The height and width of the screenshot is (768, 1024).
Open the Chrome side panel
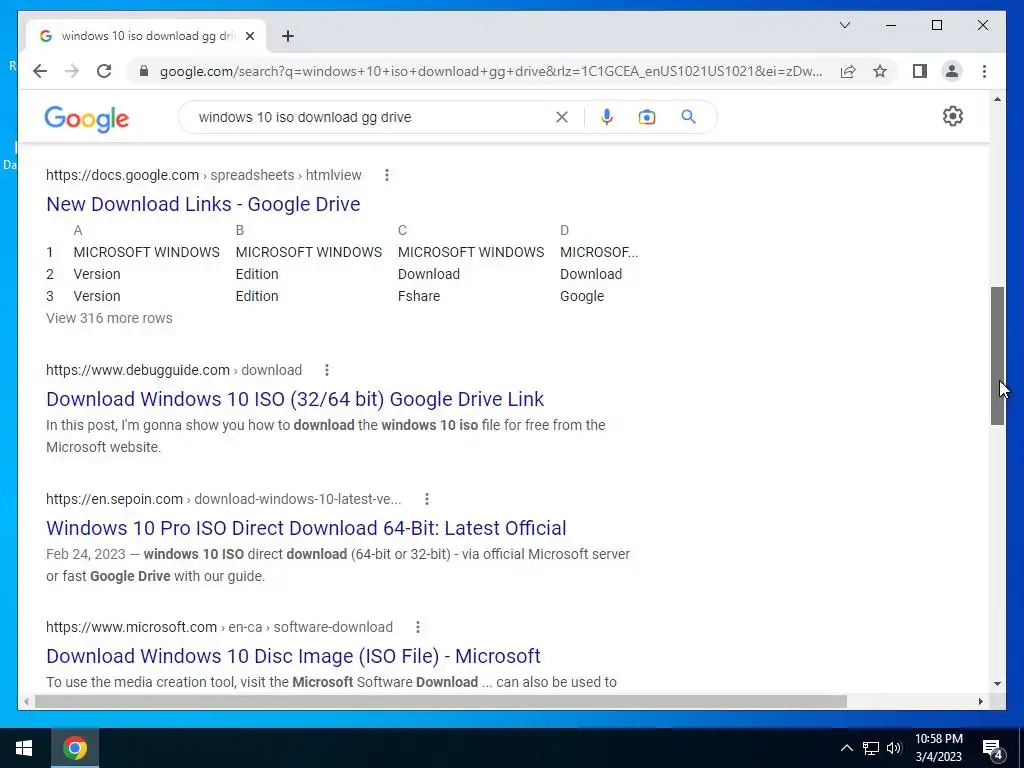tap(920, 71)
